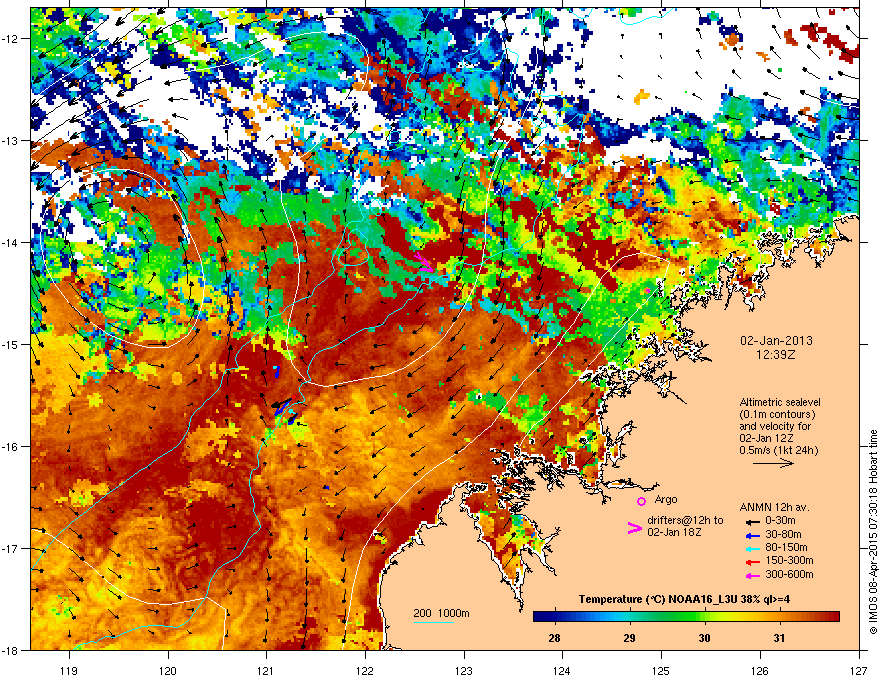Click the magenta drifters arrowhead legend symbol
Image resolution: width=880 pixels, height=680 pixels.
tap(635, 528)
